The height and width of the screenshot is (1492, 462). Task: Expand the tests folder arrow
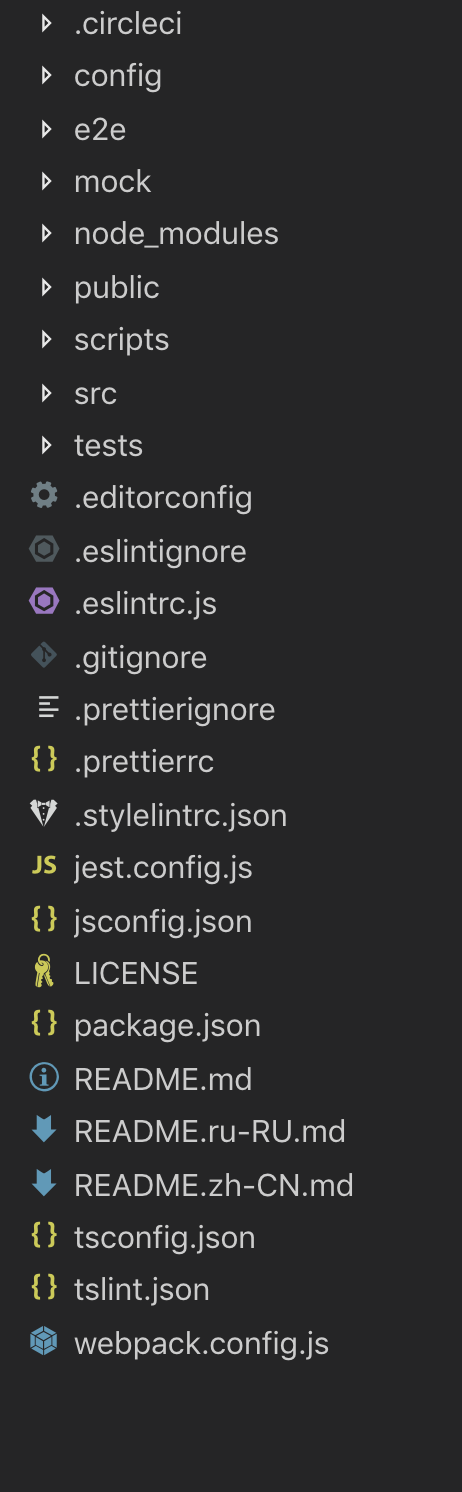tap(46, 445)
